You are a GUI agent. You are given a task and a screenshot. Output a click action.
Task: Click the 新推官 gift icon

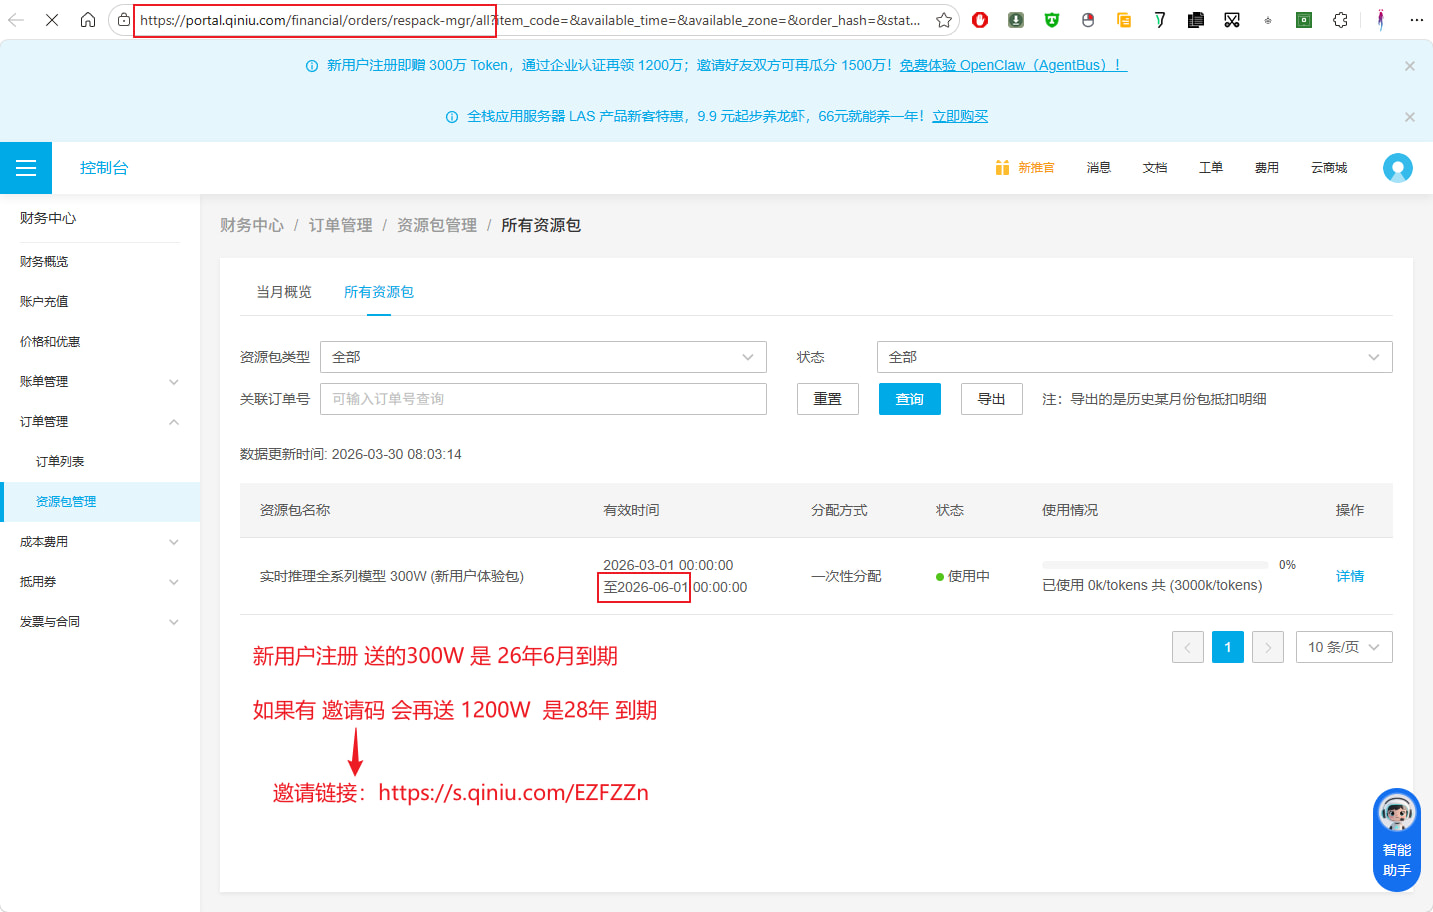coord(1002,168)
